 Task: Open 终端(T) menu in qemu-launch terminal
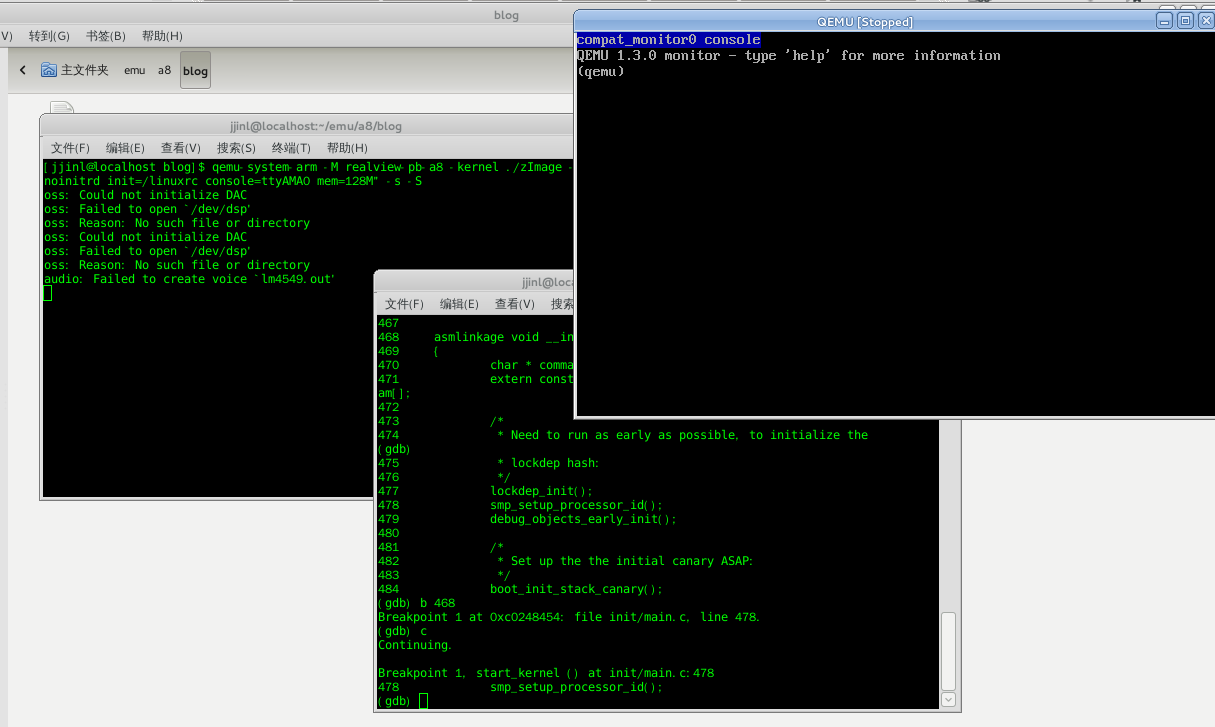[x=291, y=148]
